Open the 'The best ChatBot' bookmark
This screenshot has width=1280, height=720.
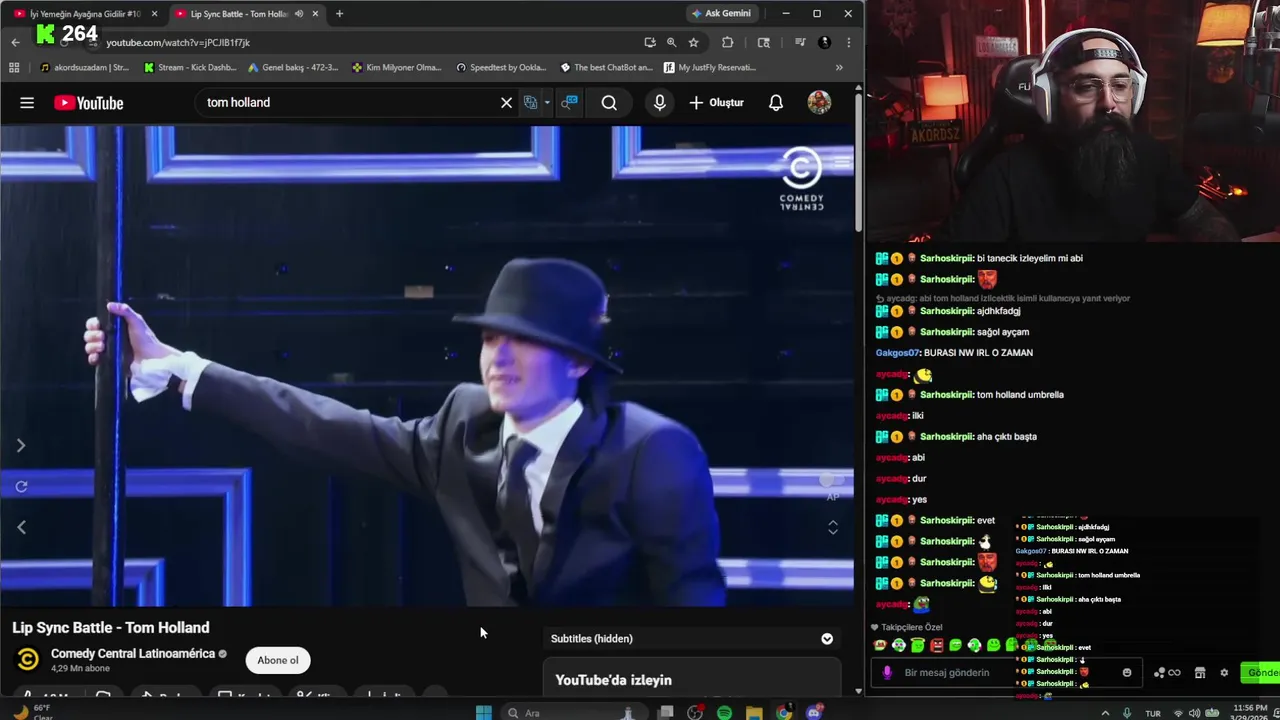(x=606, y=67)
